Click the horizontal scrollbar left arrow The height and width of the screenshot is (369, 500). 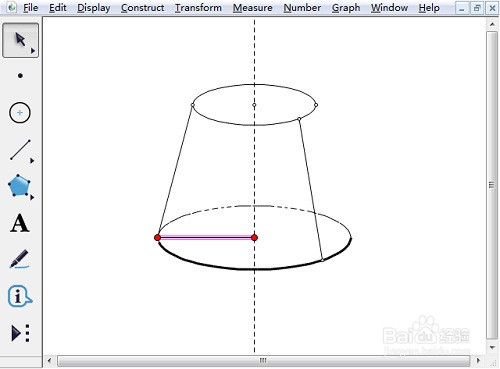click(50, 360)
